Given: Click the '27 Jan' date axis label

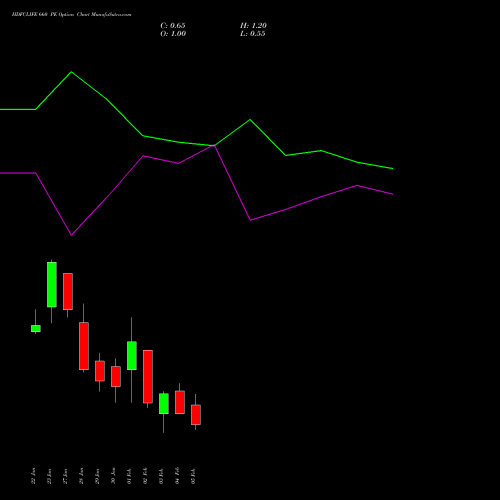Looking at the screenshot, I should (x=65, y=476).
